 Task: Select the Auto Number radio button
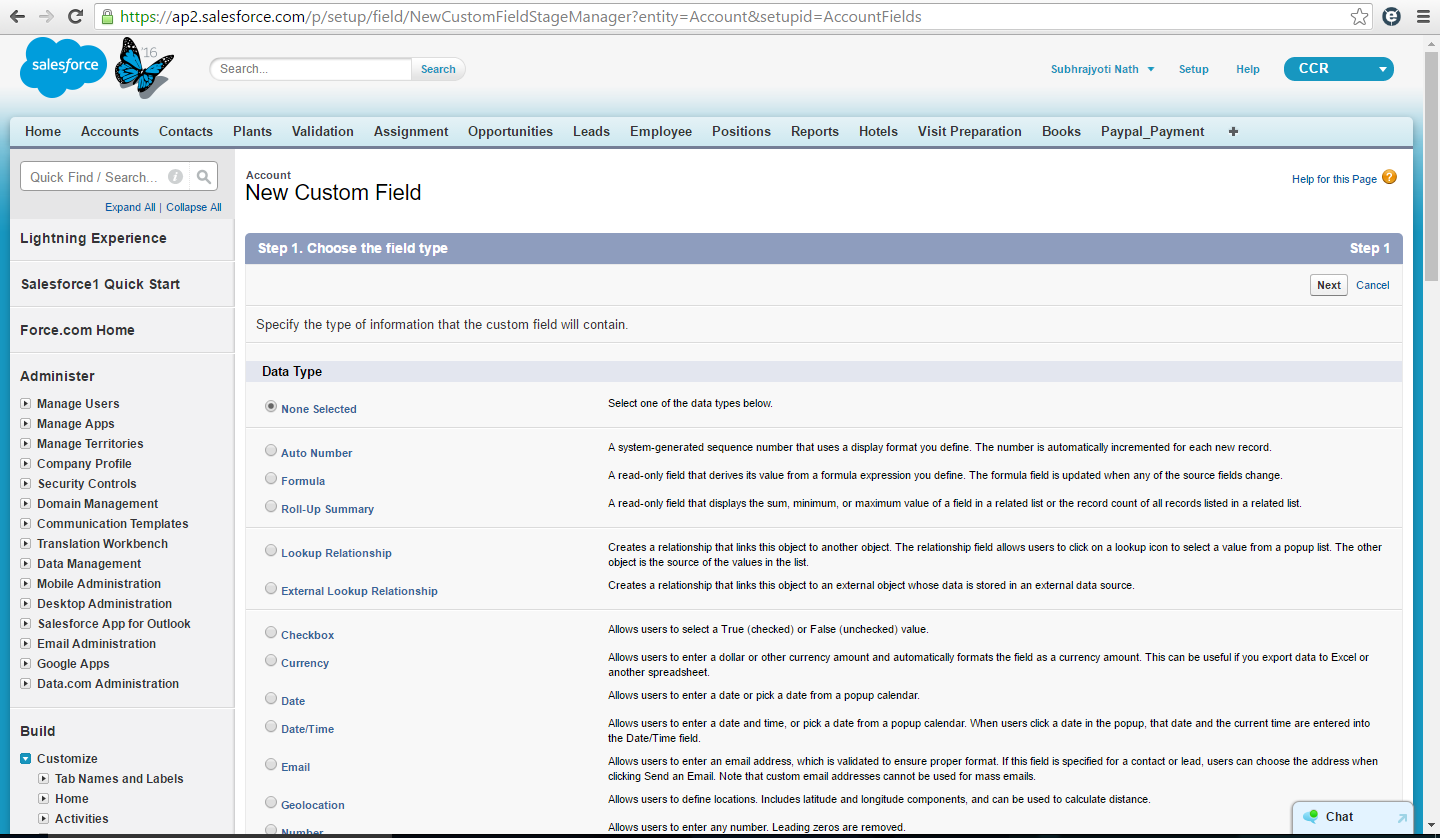pyautogui.click(x=271, y=451)
